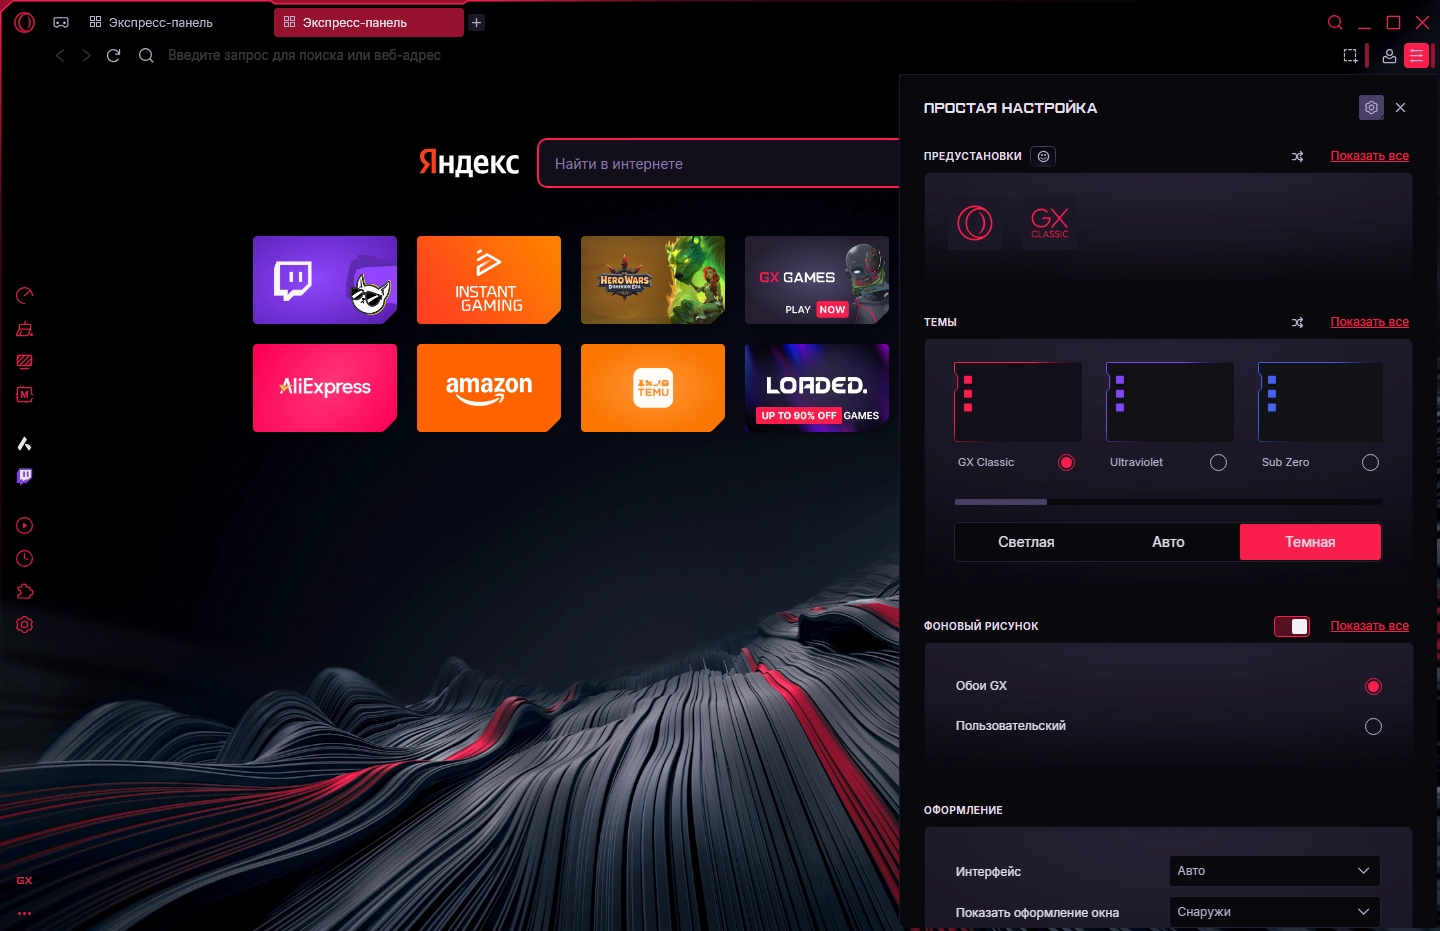Open the Loaded games speed dial tile

(x=817, y=388)
